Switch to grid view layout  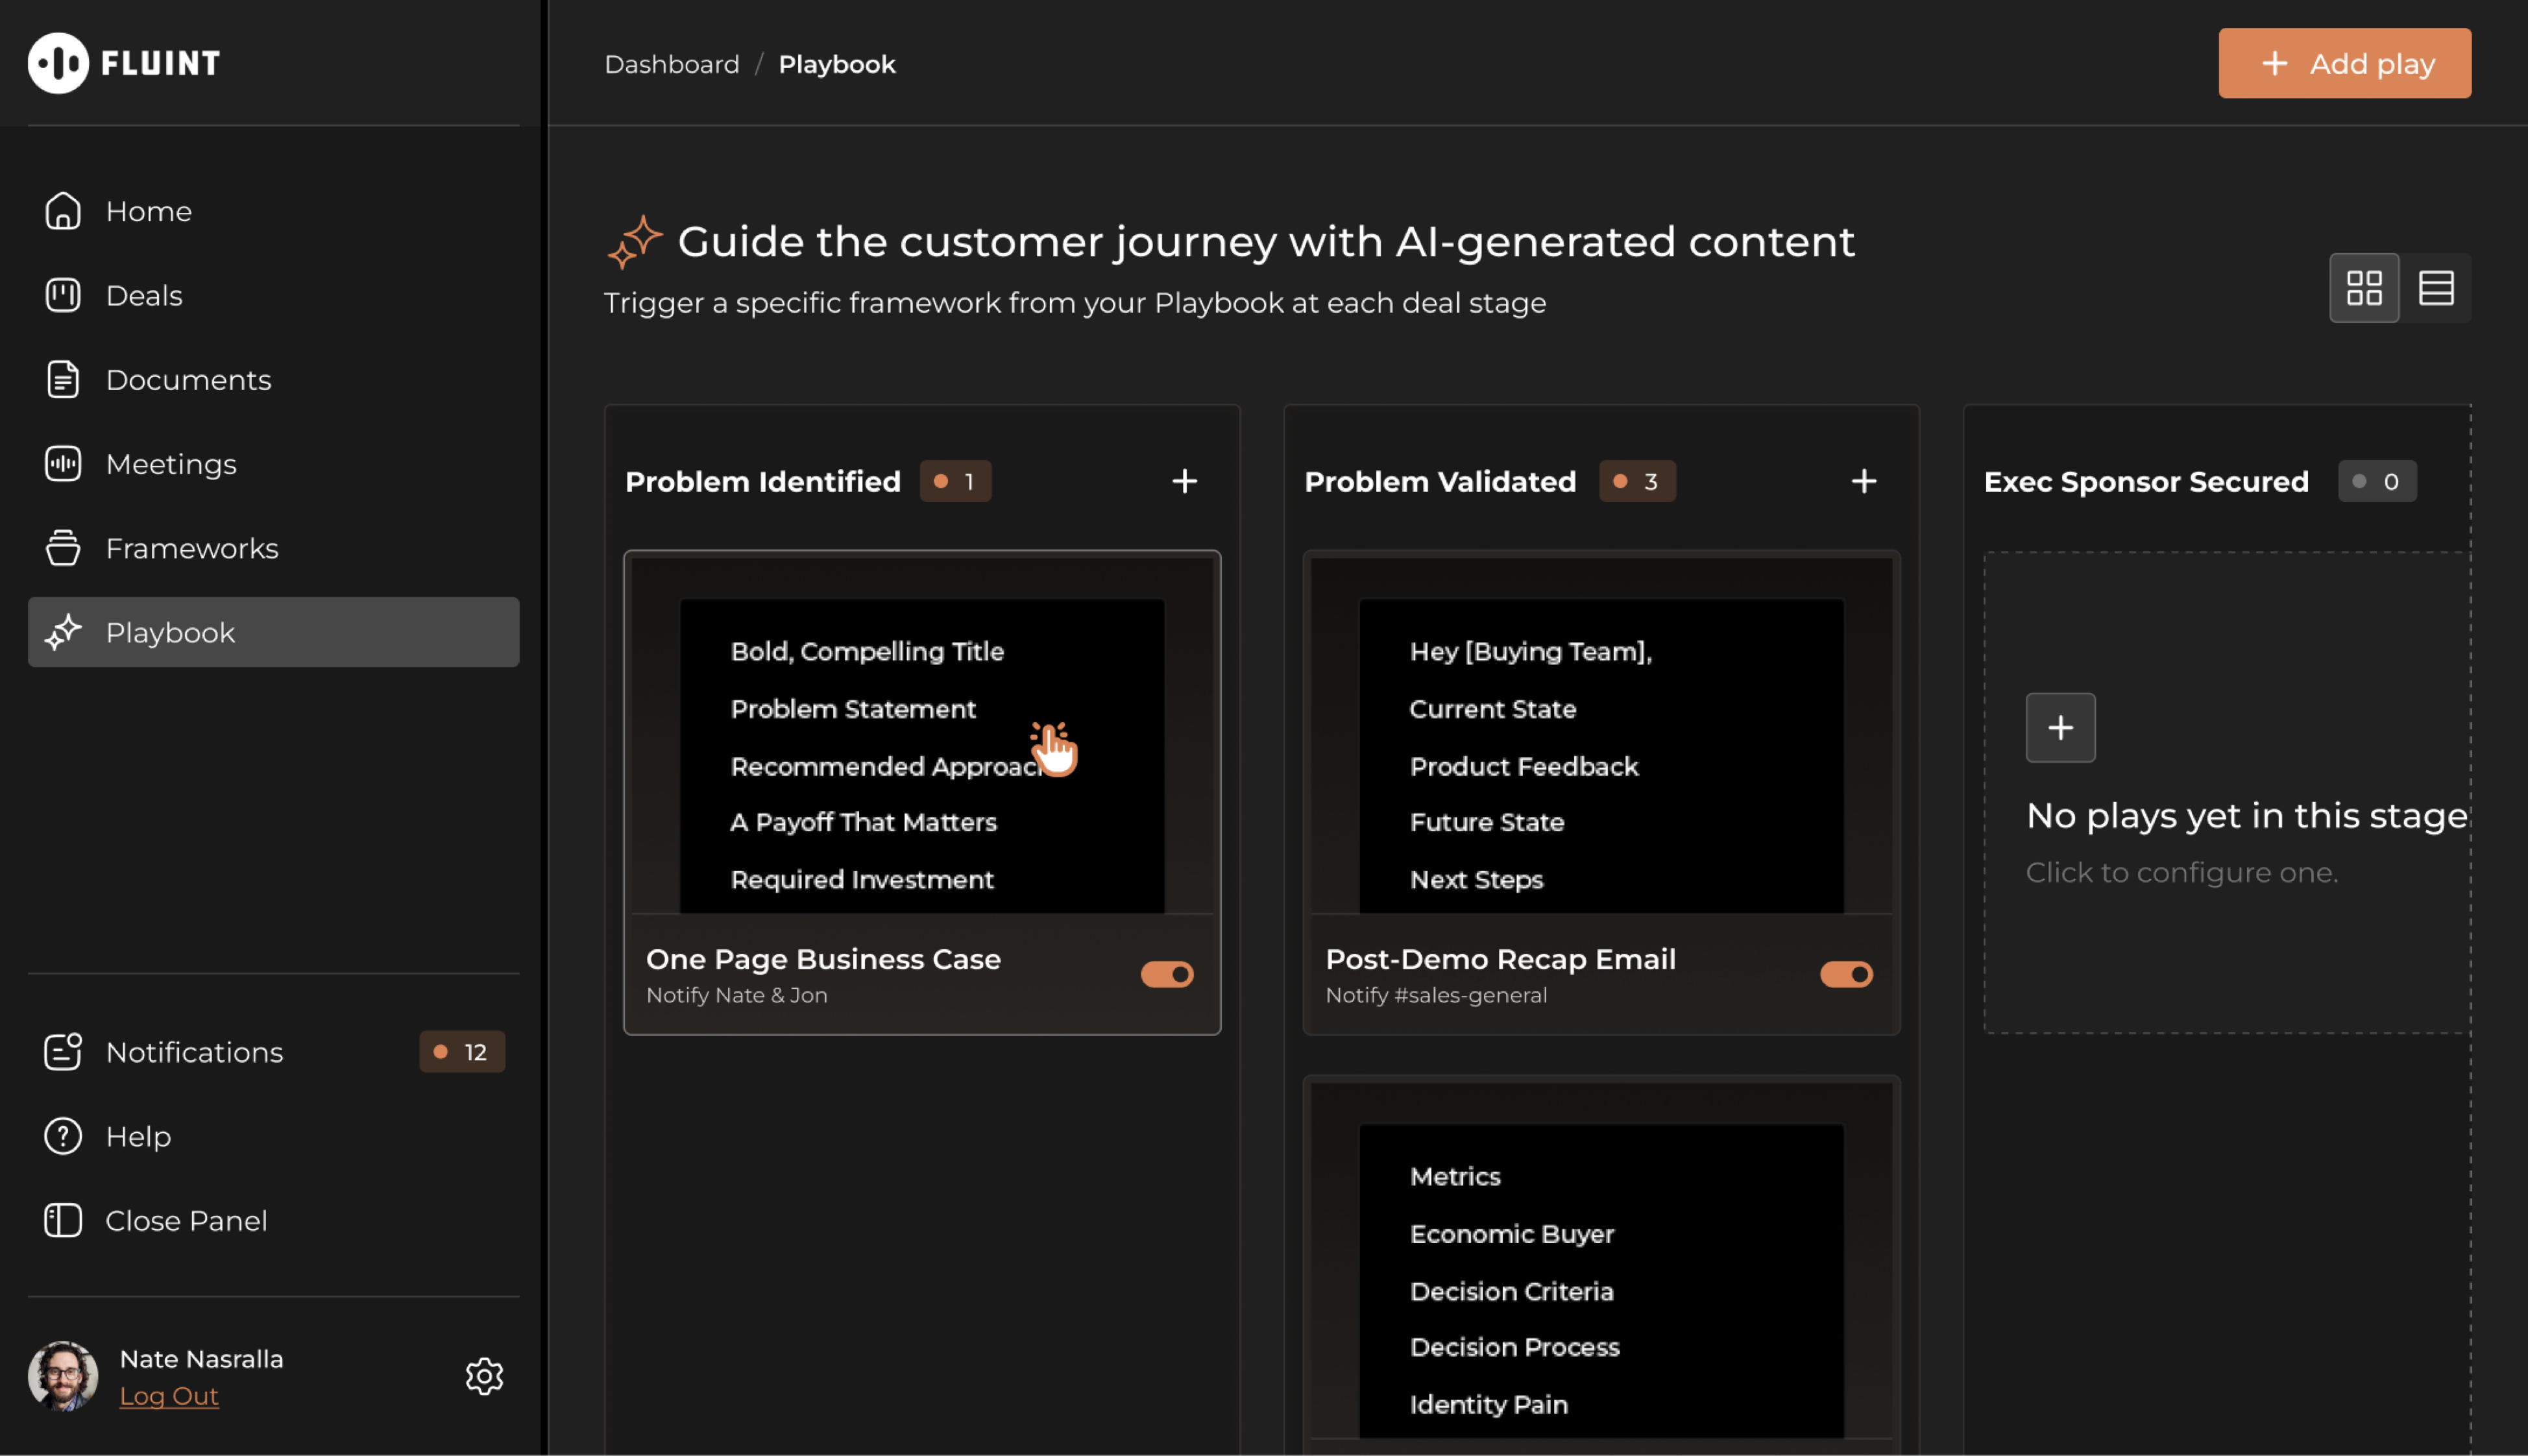click(2364, 288)
